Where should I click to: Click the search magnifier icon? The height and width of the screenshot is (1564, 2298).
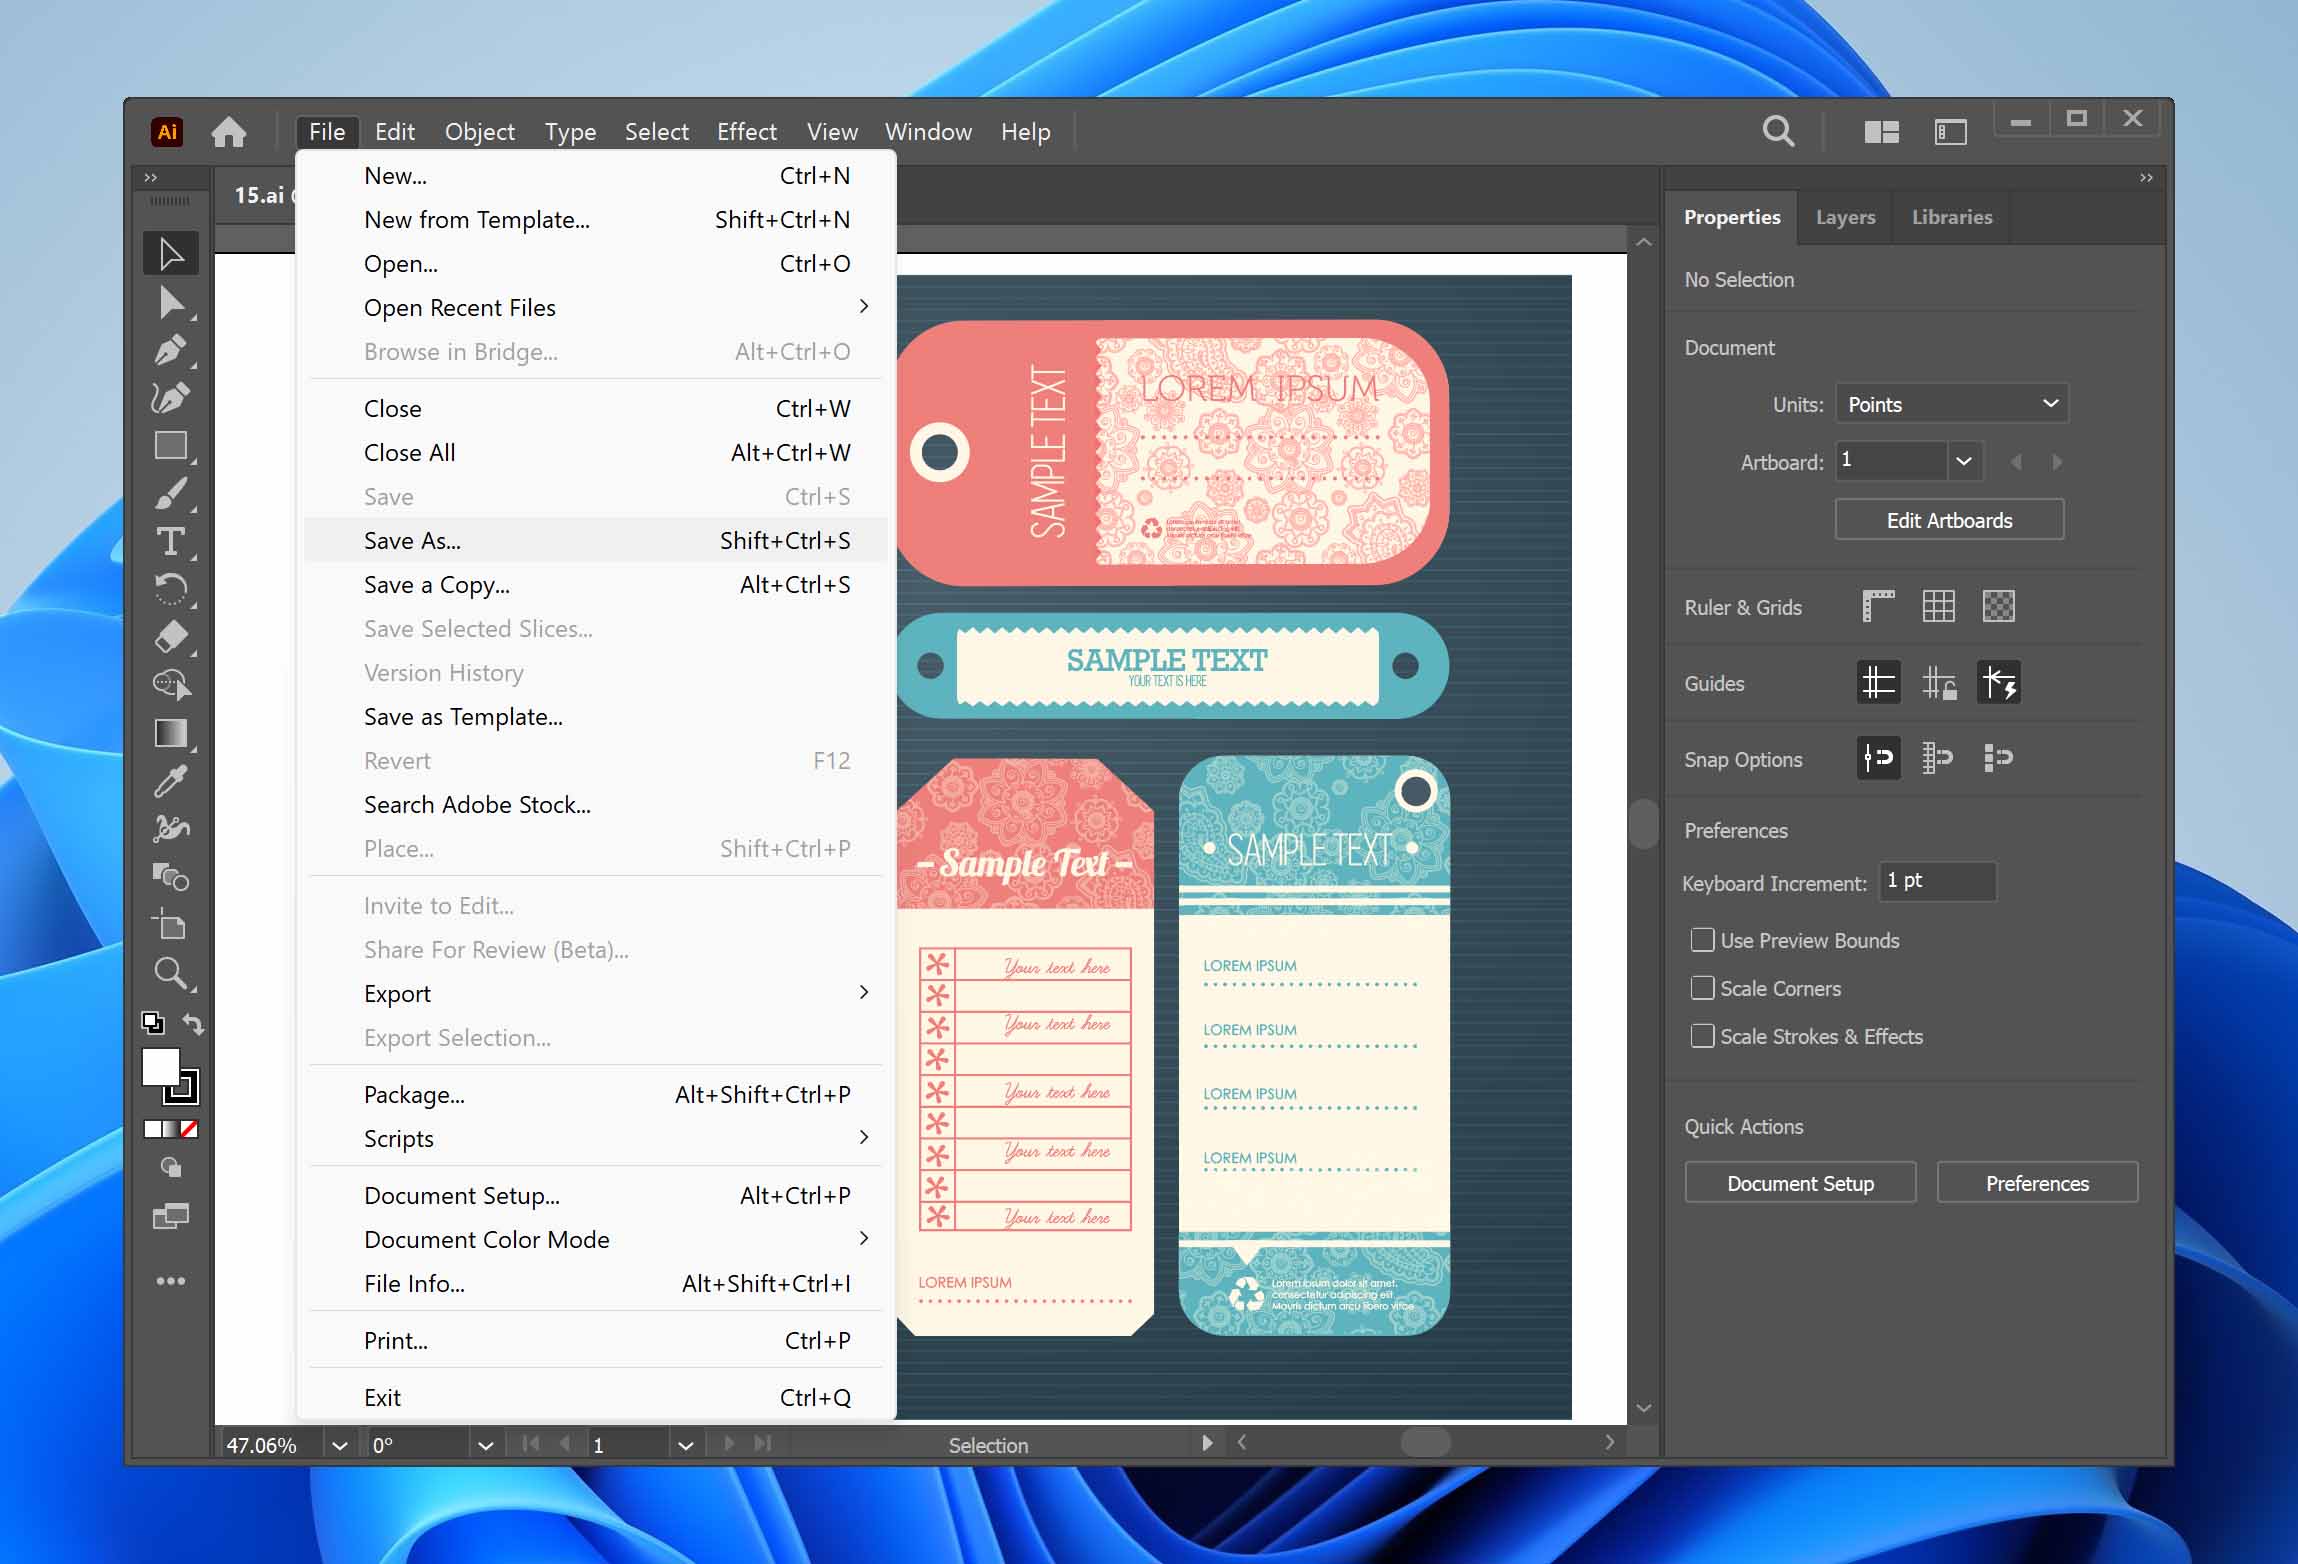[x=1777, y=131]
